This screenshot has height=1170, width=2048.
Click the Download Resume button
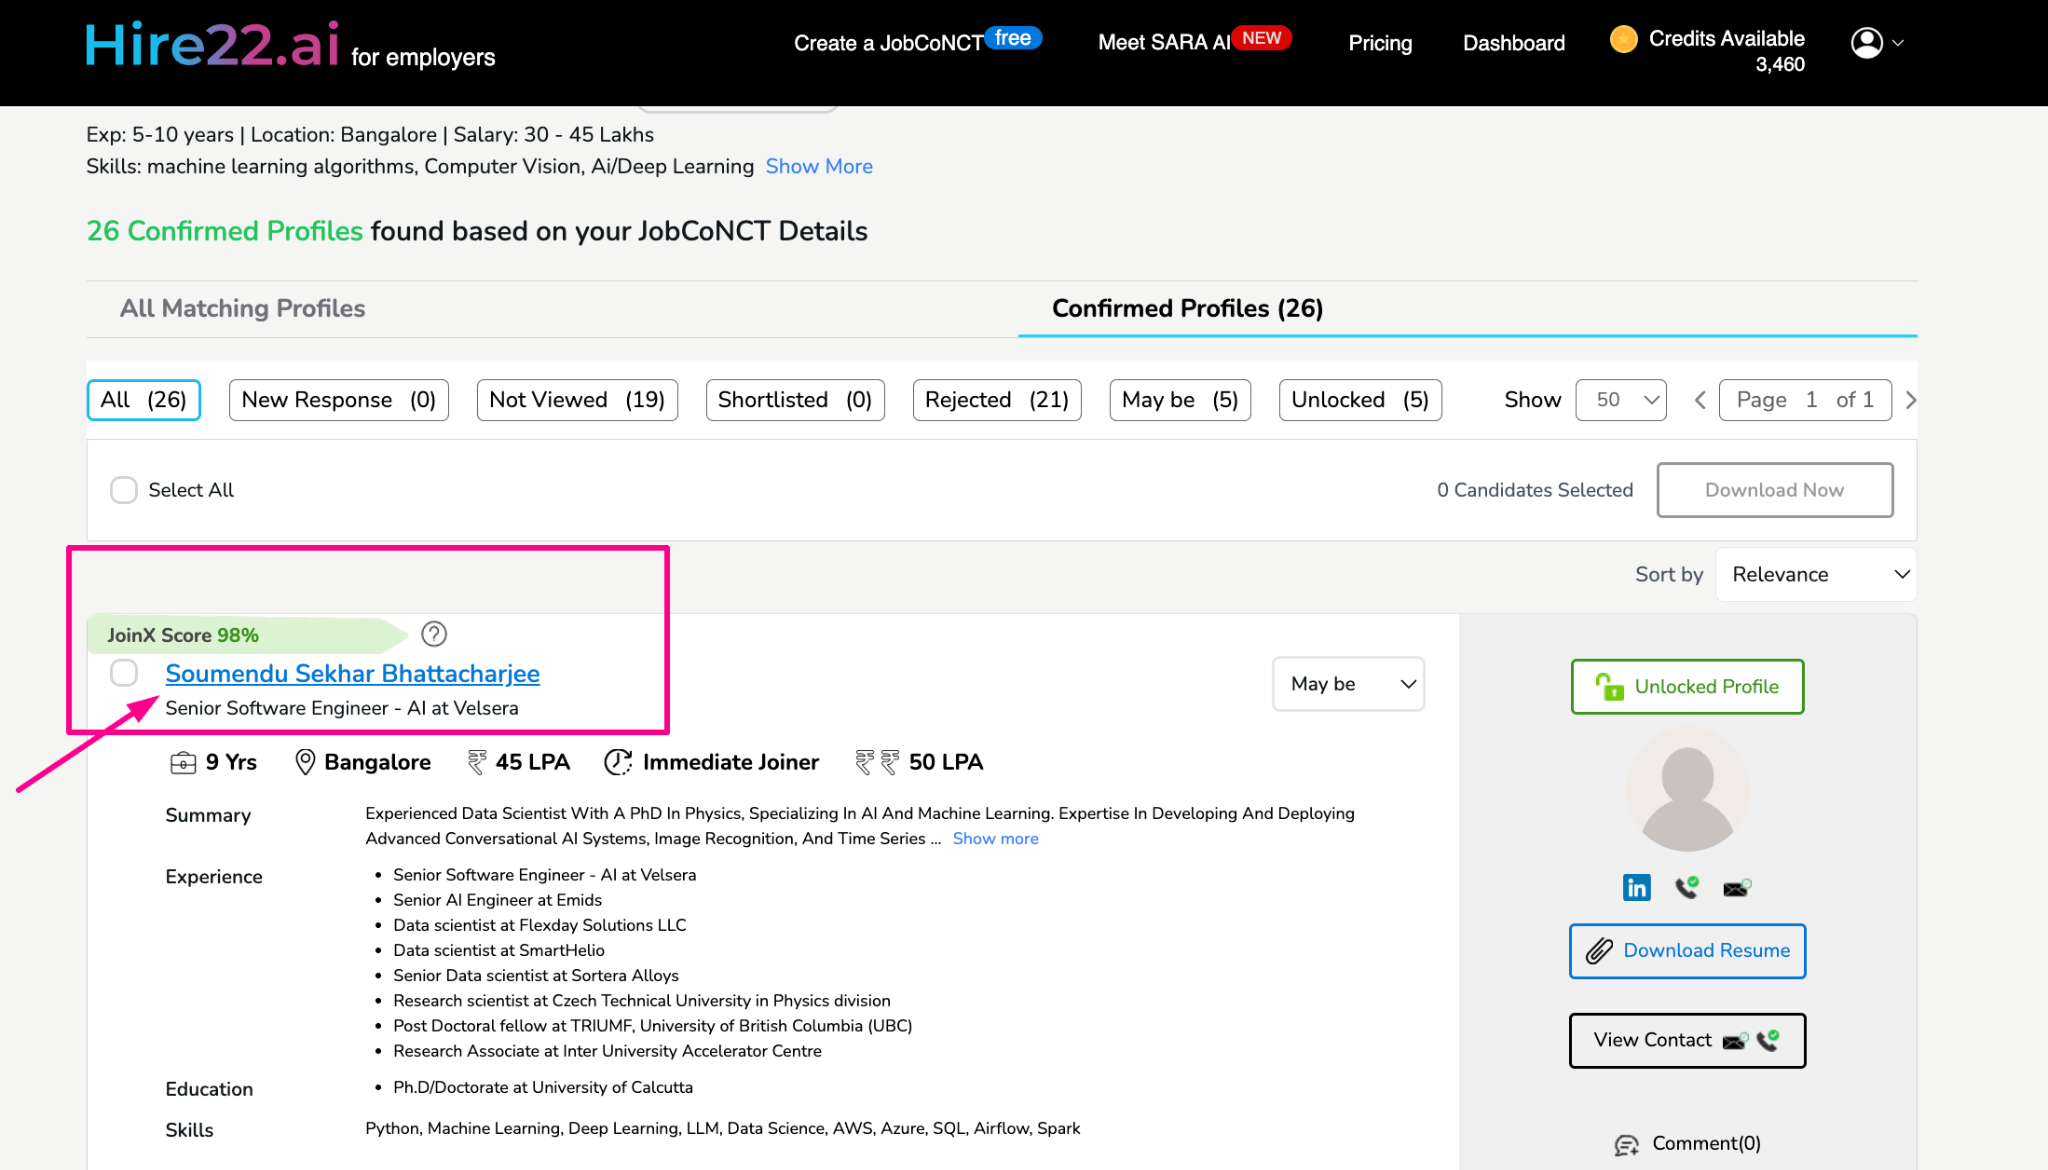[1687, 950]
